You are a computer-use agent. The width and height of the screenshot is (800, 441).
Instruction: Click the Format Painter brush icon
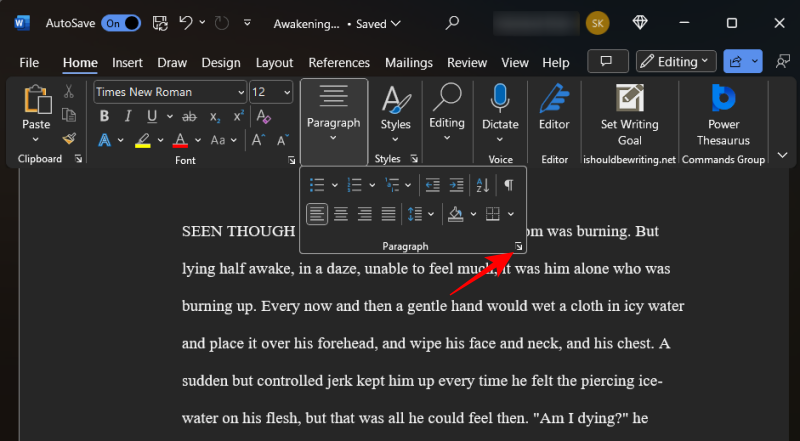pyautogui.click(x=69, y=140)
